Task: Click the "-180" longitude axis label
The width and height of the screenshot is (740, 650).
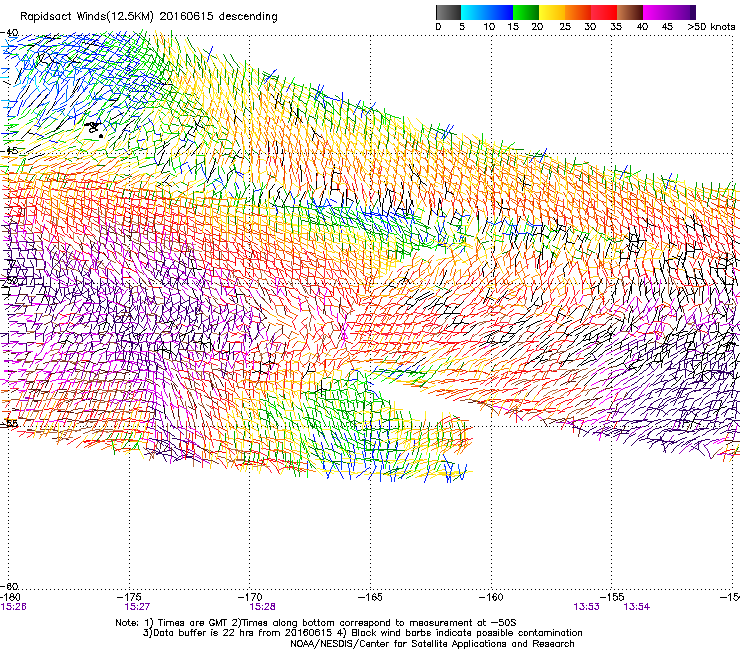Action: click(9, 598)
